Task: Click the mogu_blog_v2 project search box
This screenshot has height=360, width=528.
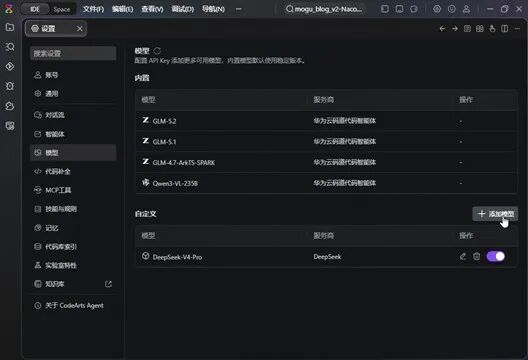Action: pyautogui.click(x=325, y=9)
